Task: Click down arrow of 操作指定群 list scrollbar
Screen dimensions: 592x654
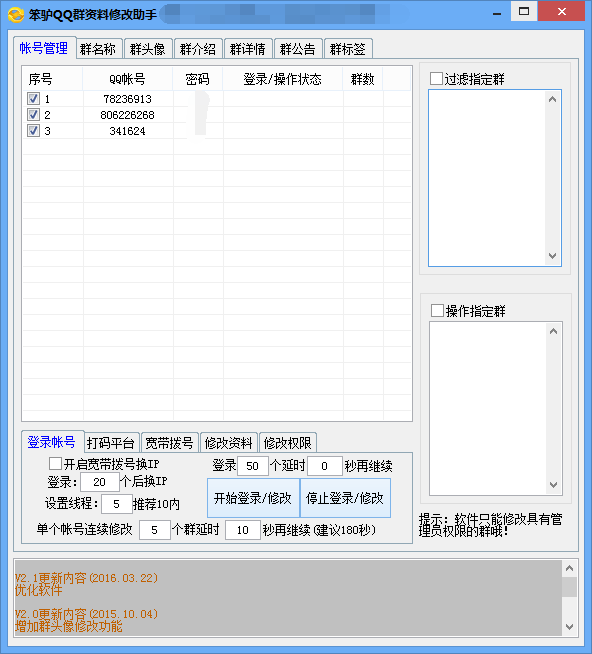Action: [554, 485]
